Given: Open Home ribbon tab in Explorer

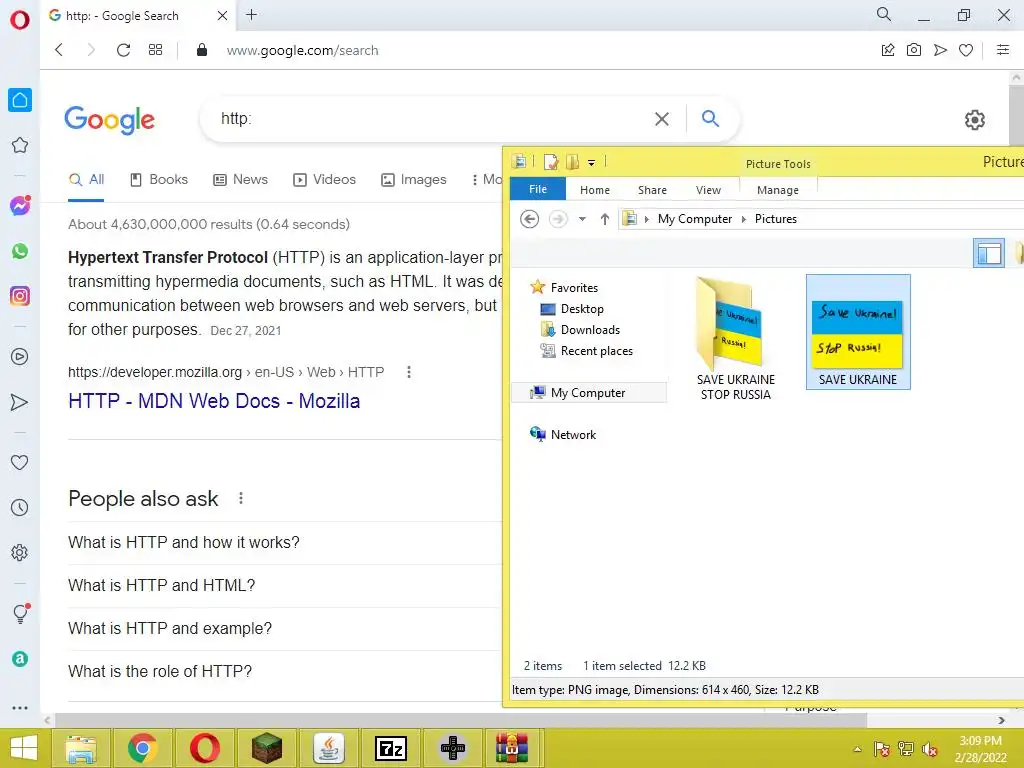Looking at the screenshot, I should pyautogui.click(x=594, y=190).
